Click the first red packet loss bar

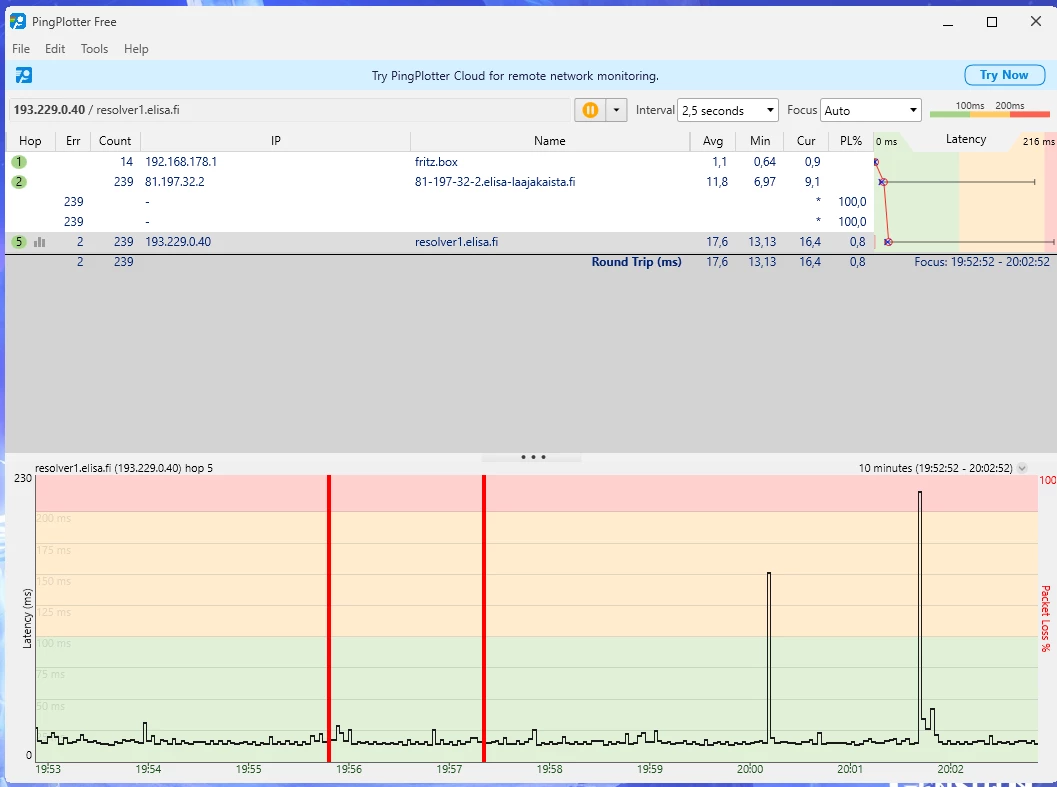329,618
